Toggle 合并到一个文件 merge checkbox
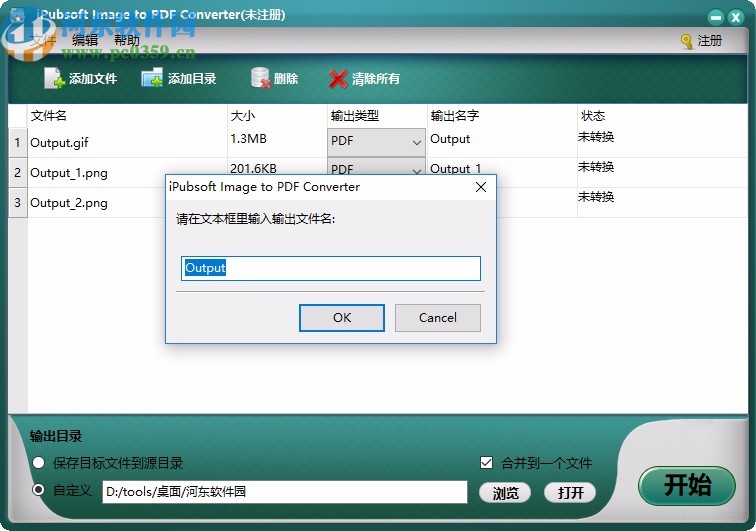 click(486, 463)
